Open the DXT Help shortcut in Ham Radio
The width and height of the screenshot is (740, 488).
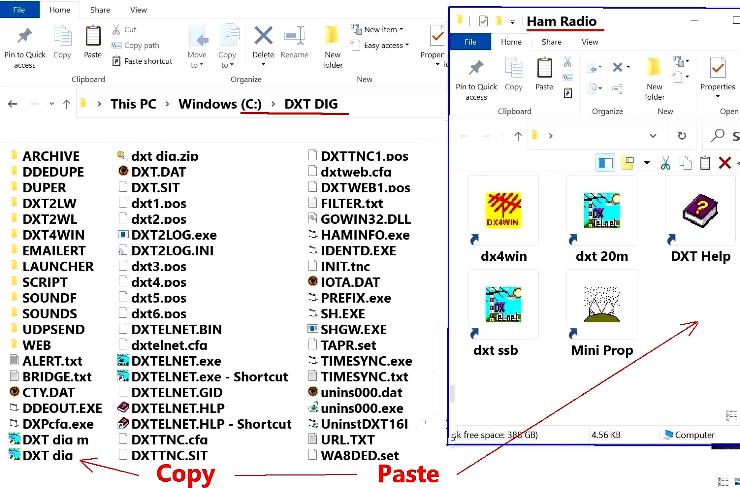[x=700, y=219]
